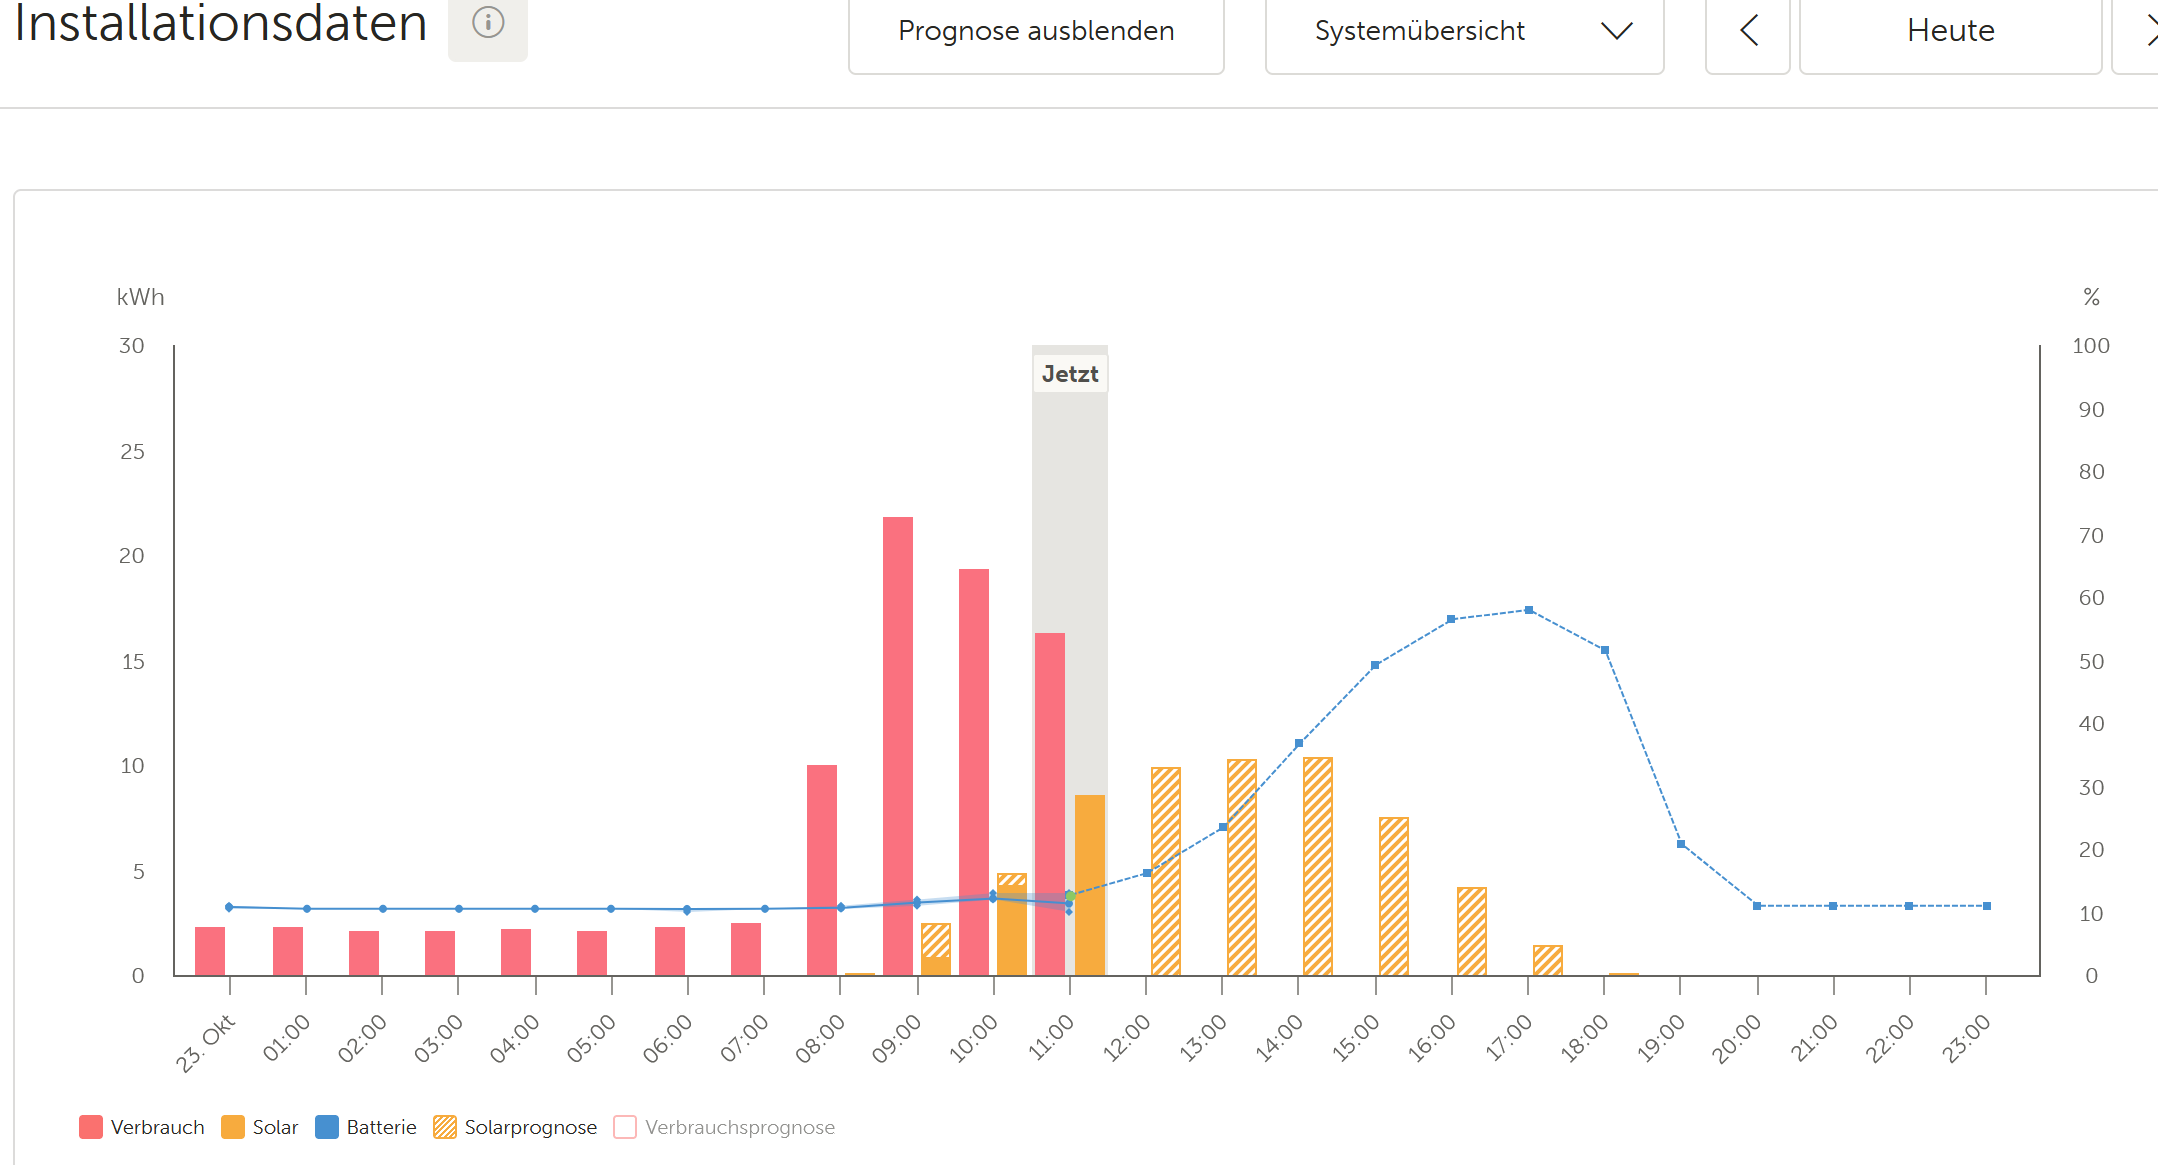The width and height of the screenshot is (2158, 1165).
Task: Click the Prognose ausblenden button
Action: [1036, 31]
